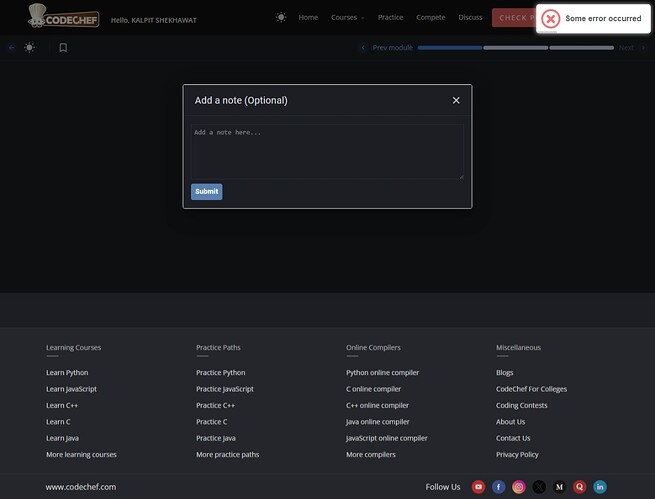Open the Compete menu item
The image size is (655, 499).
point(431,18)
